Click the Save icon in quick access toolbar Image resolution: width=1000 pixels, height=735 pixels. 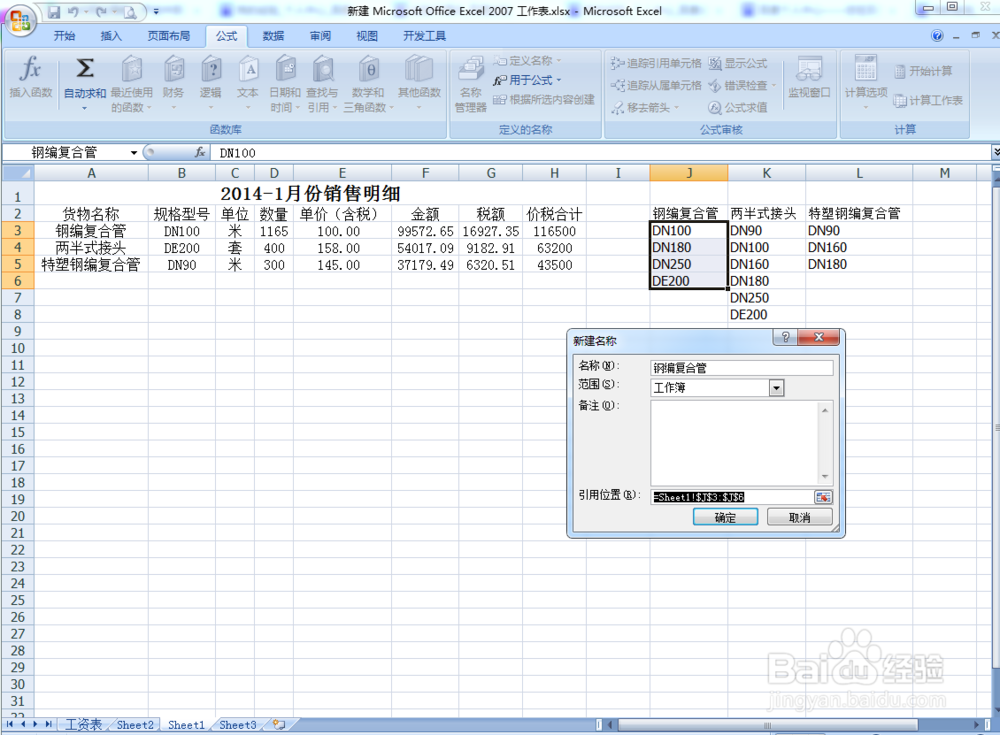click(x=54, y=11)
